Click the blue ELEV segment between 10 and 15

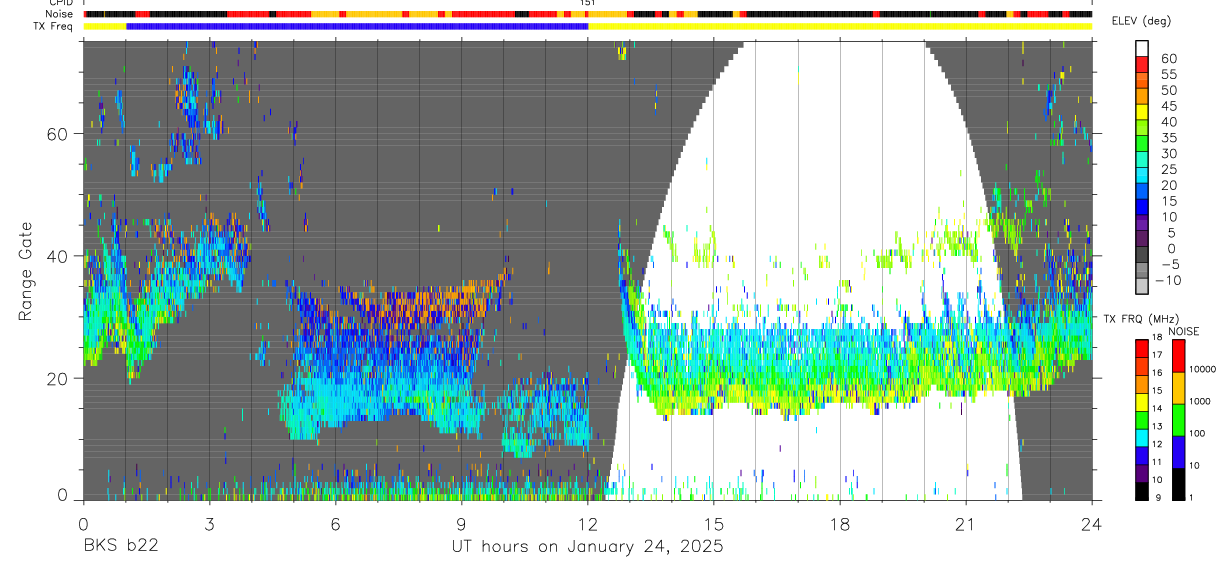(x=1142, y=209)
